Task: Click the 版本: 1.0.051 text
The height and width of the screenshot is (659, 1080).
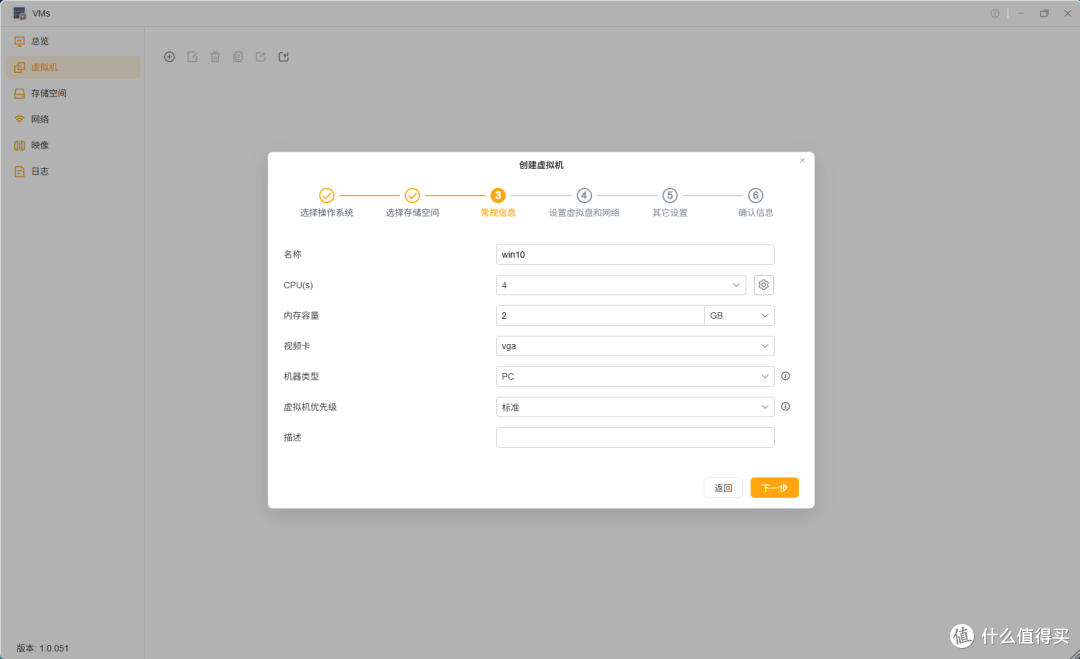Action: tap(43, 648)
